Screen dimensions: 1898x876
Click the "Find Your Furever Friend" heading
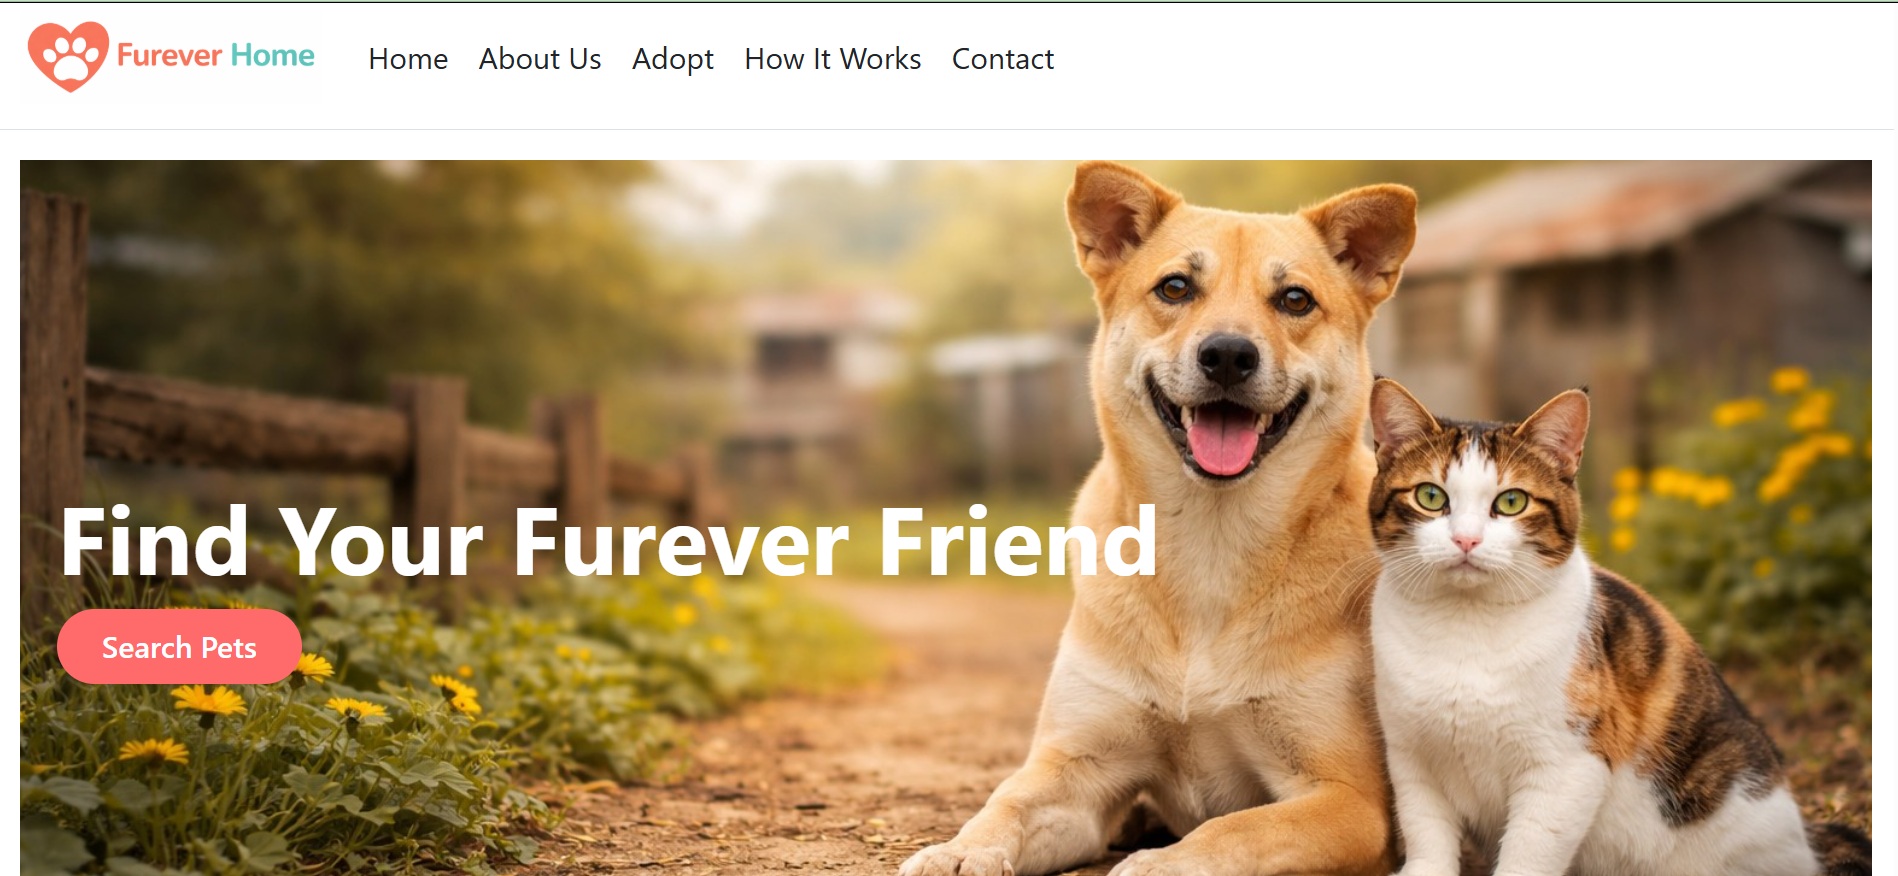(608, 542)
